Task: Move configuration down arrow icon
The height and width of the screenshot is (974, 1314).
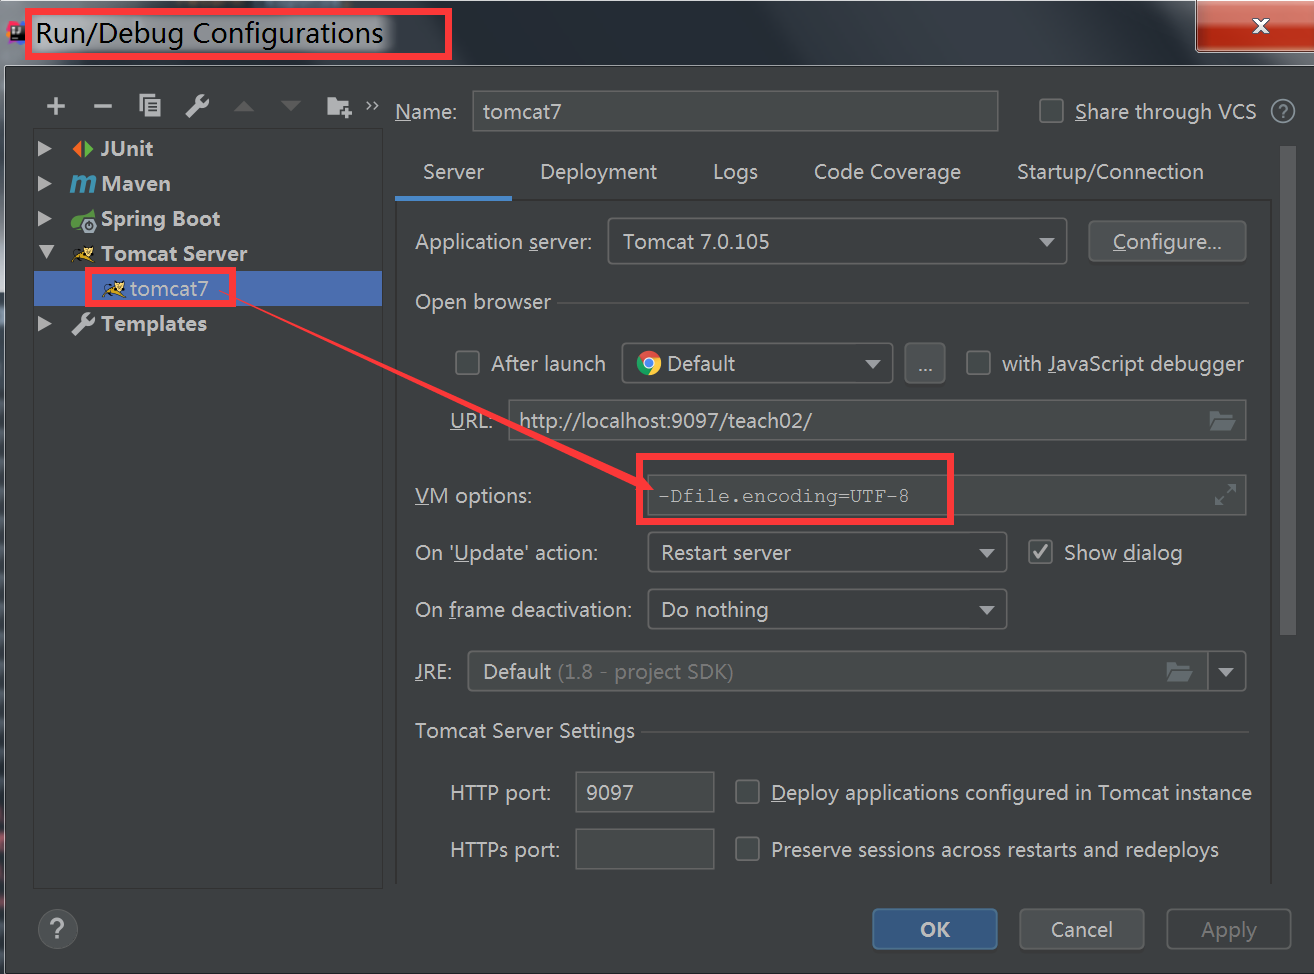Action: pyautogui.click(x=291, y=106)
